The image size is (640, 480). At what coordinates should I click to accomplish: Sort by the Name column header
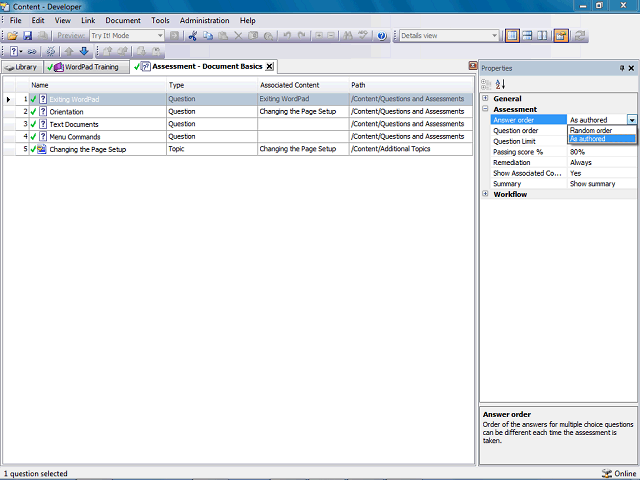tap(98, 85)
